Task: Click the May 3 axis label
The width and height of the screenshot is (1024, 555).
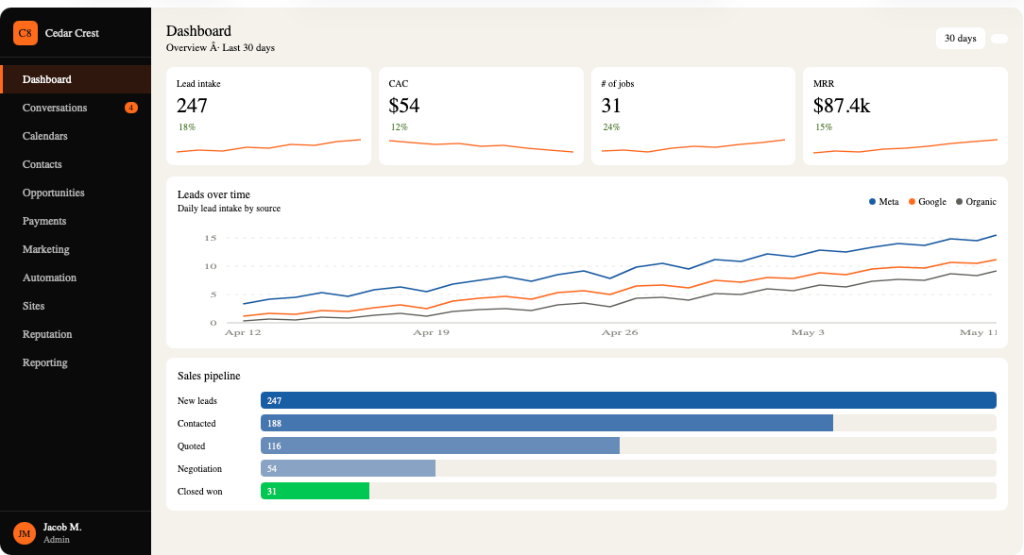Action: coord(808,332)
